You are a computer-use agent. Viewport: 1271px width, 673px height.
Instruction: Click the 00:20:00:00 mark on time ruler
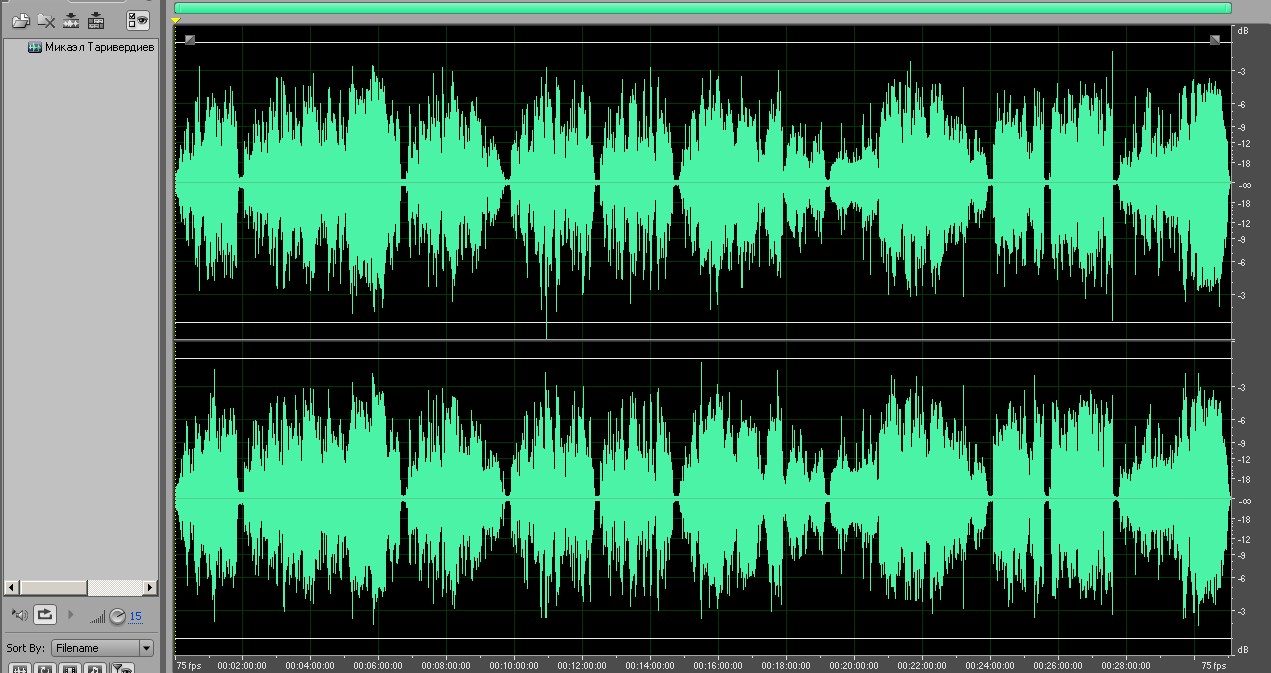click(x=854, y=665)
